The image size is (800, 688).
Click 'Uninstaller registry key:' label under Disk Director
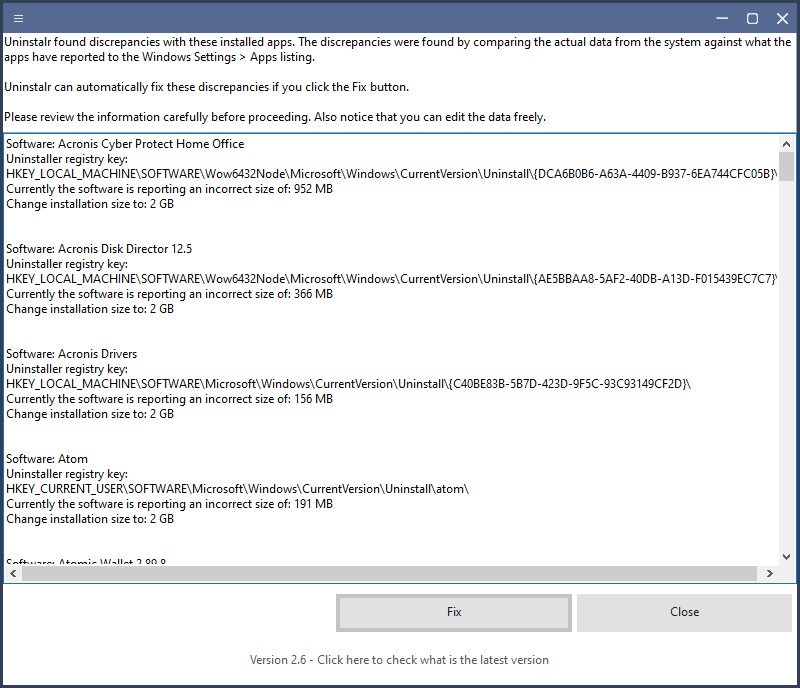[67, 264]
